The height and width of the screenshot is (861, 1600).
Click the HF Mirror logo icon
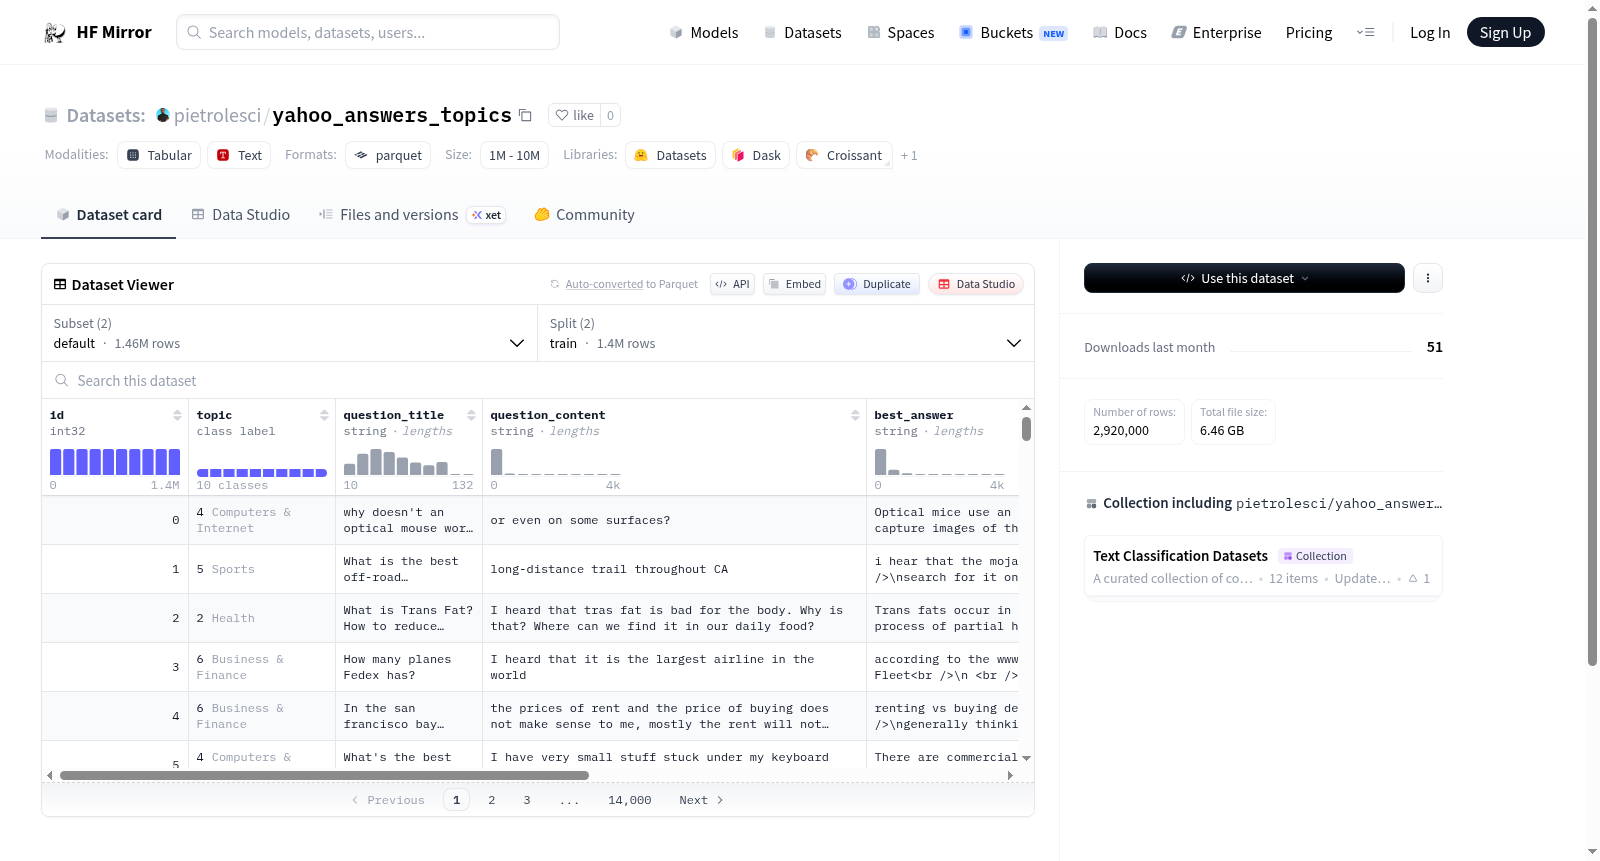[55, 33]
